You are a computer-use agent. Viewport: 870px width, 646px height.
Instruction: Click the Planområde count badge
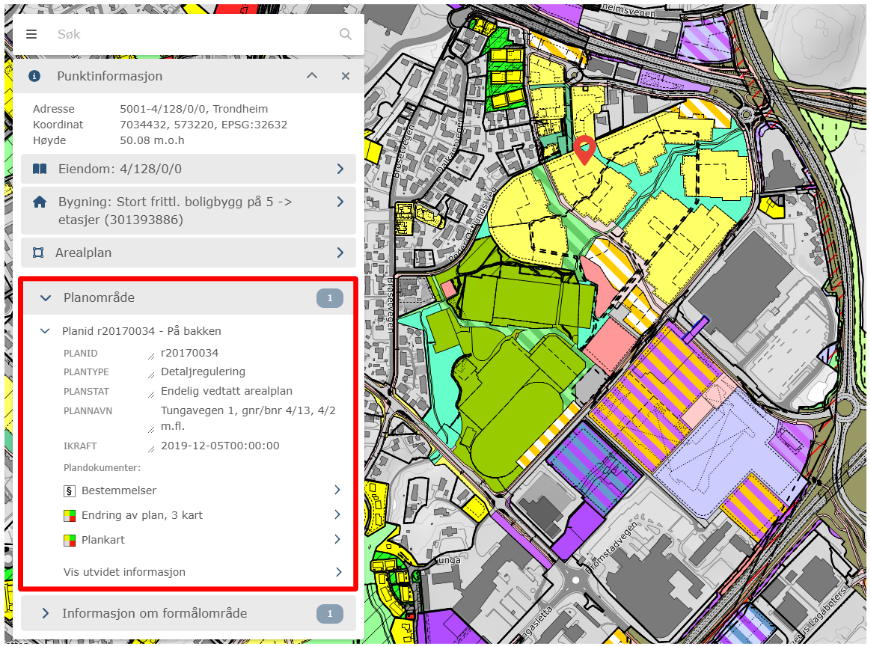coord(329,298)
